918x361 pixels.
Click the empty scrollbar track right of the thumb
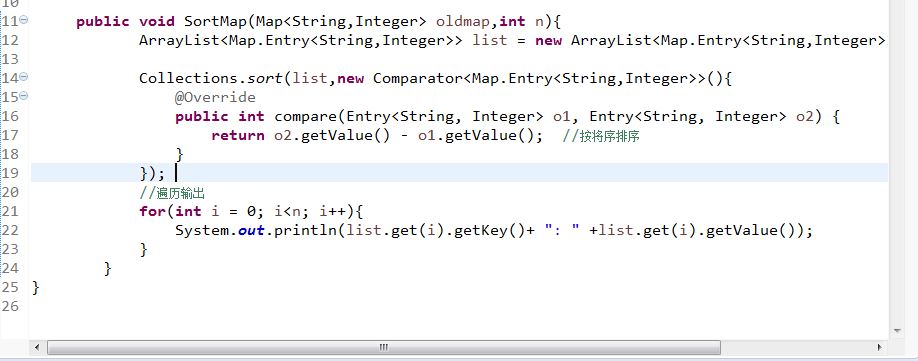pos(796,347)
